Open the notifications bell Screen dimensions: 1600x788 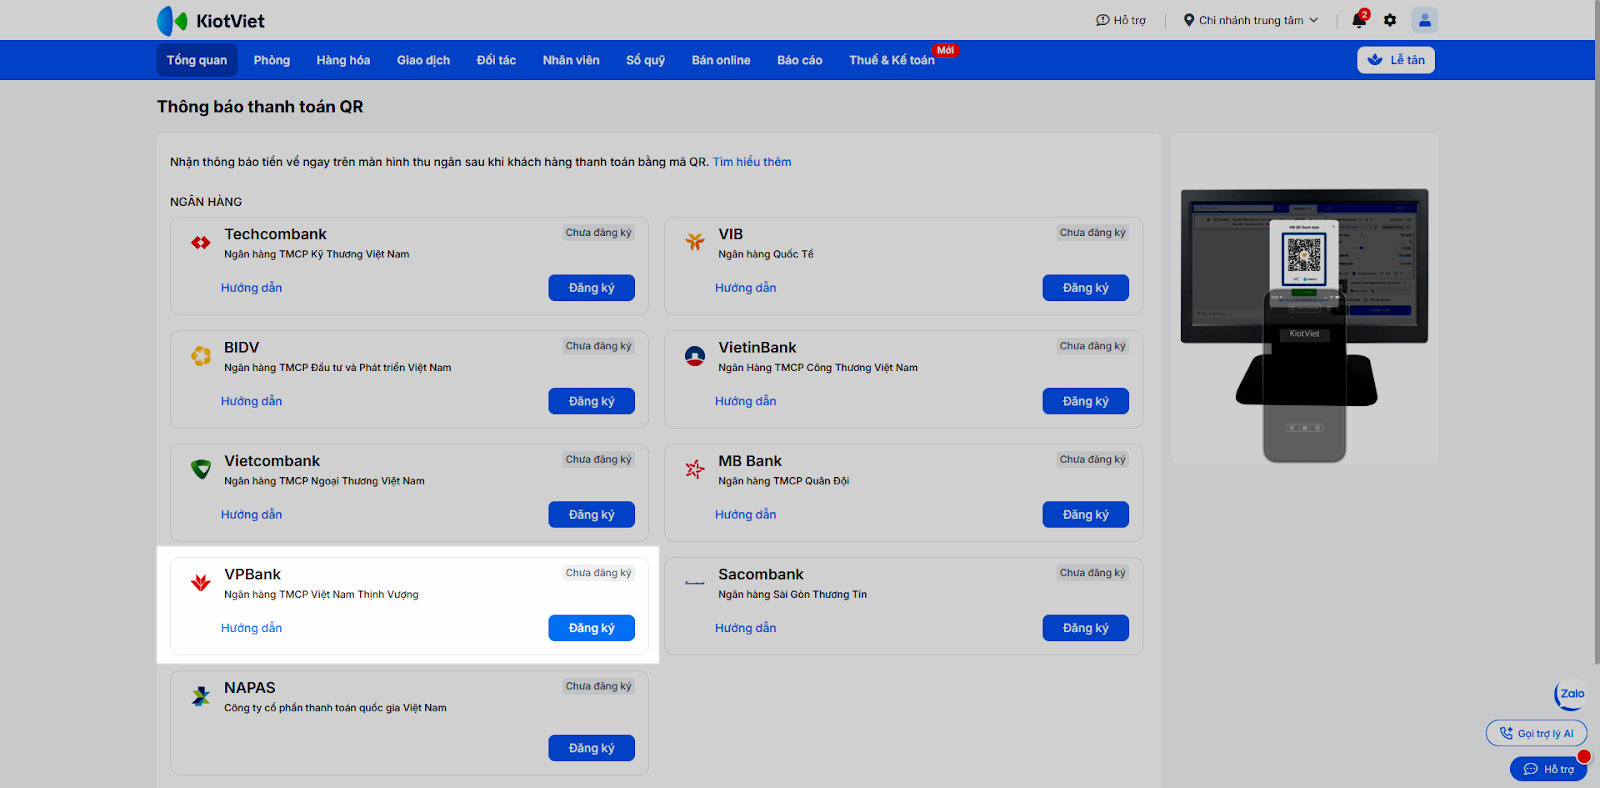pos(1358,20)
